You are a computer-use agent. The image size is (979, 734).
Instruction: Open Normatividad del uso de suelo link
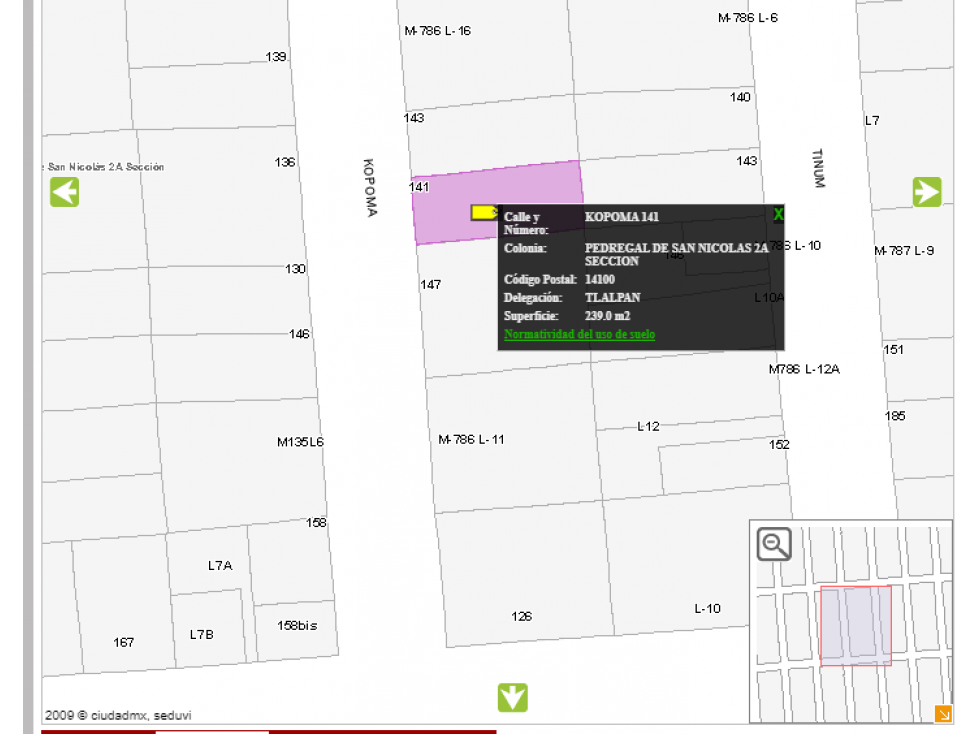[579, 334]
